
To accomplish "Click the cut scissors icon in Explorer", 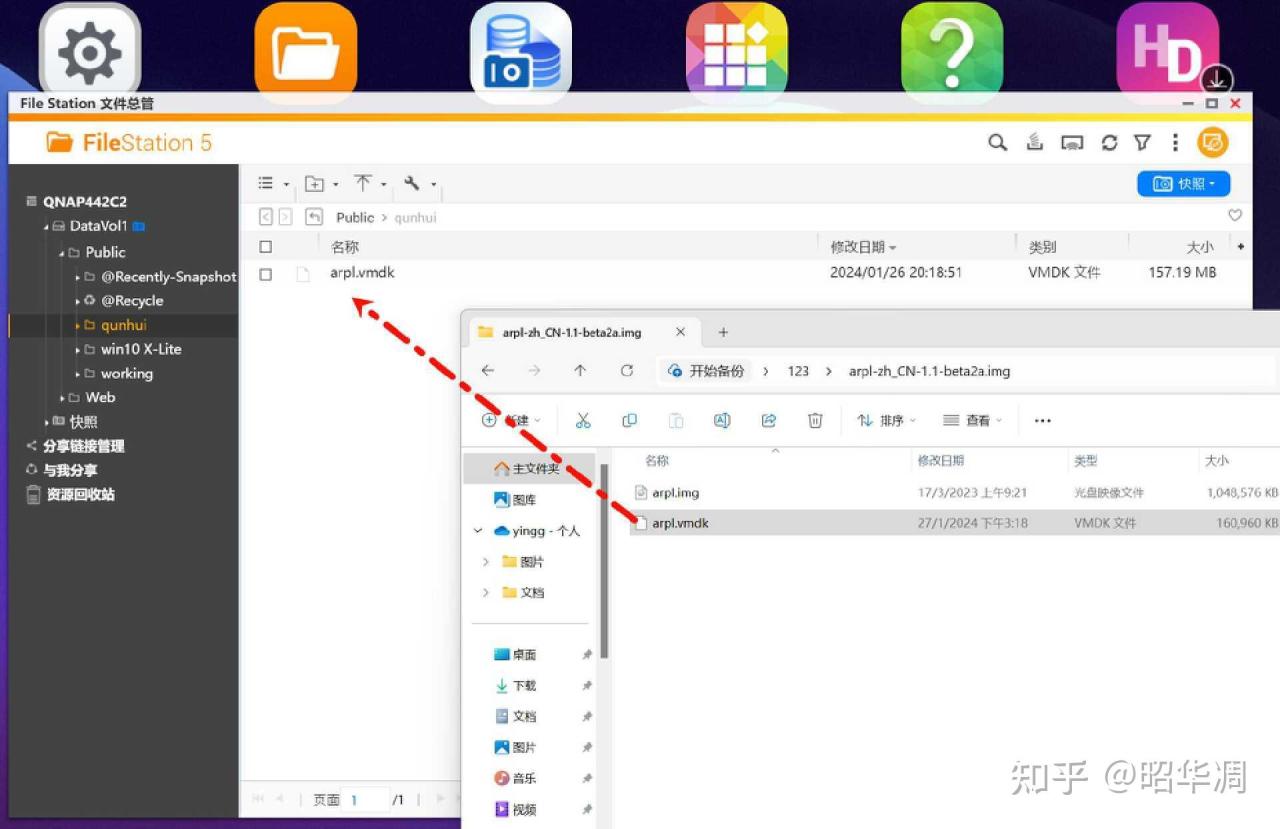I will point(583,421).
